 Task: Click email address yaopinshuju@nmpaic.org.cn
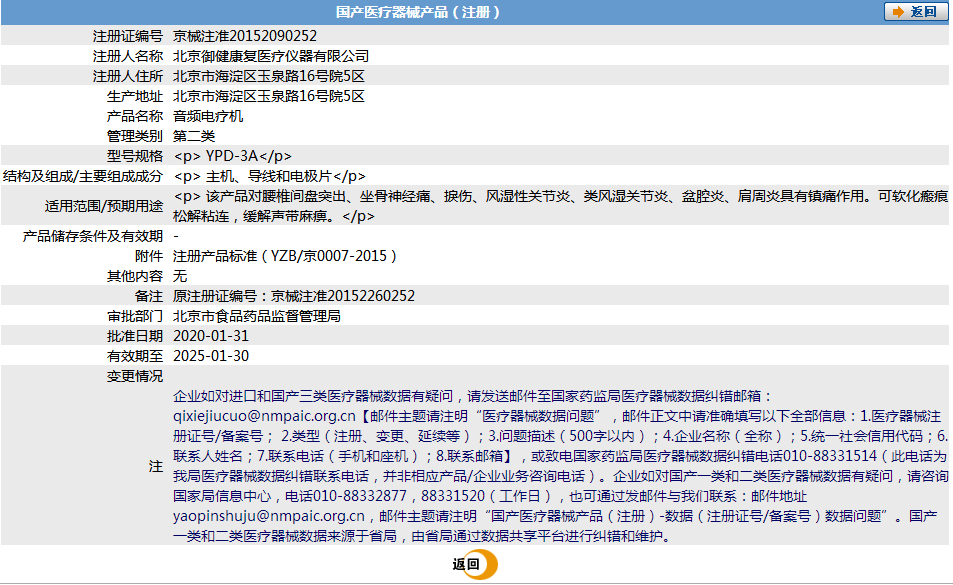269,516
